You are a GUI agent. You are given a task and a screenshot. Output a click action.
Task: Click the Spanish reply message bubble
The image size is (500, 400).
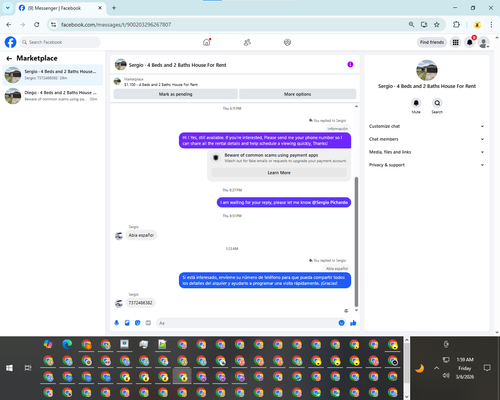tap(265, 280)
